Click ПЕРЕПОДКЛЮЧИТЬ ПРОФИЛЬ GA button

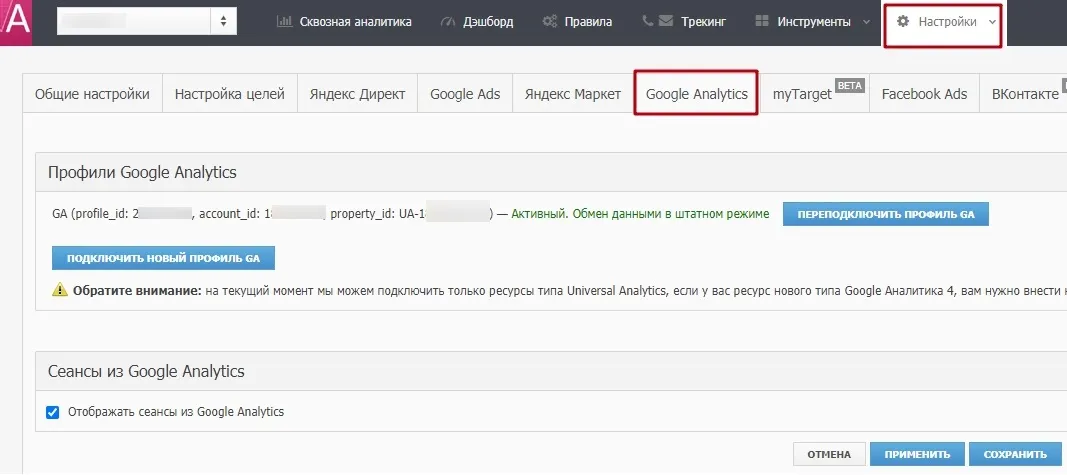(885, 214)
